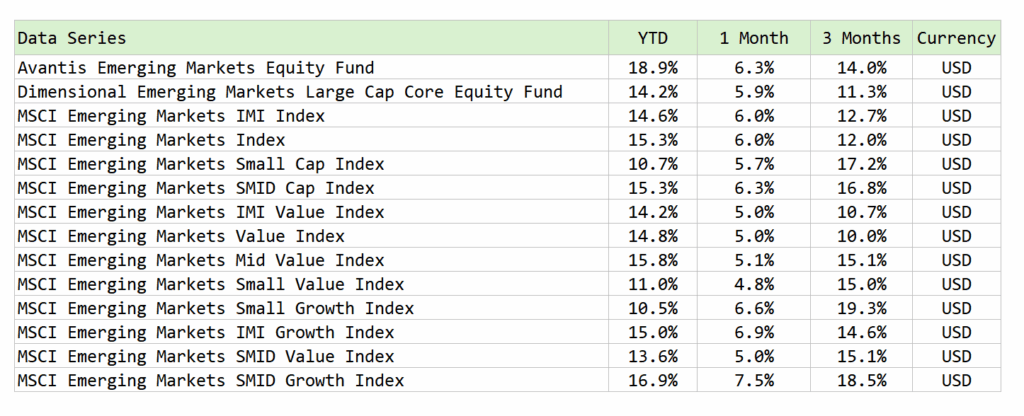Screen dimensions: 1024x416
Task: Click Dimensional Emerging Markets Large Cap Core row
Action: (x=507, y=91)
